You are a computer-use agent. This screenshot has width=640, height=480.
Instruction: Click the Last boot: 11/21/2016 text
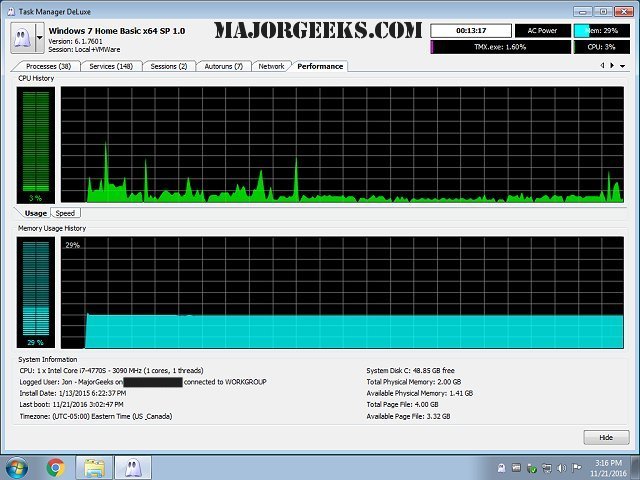point(71,404)
